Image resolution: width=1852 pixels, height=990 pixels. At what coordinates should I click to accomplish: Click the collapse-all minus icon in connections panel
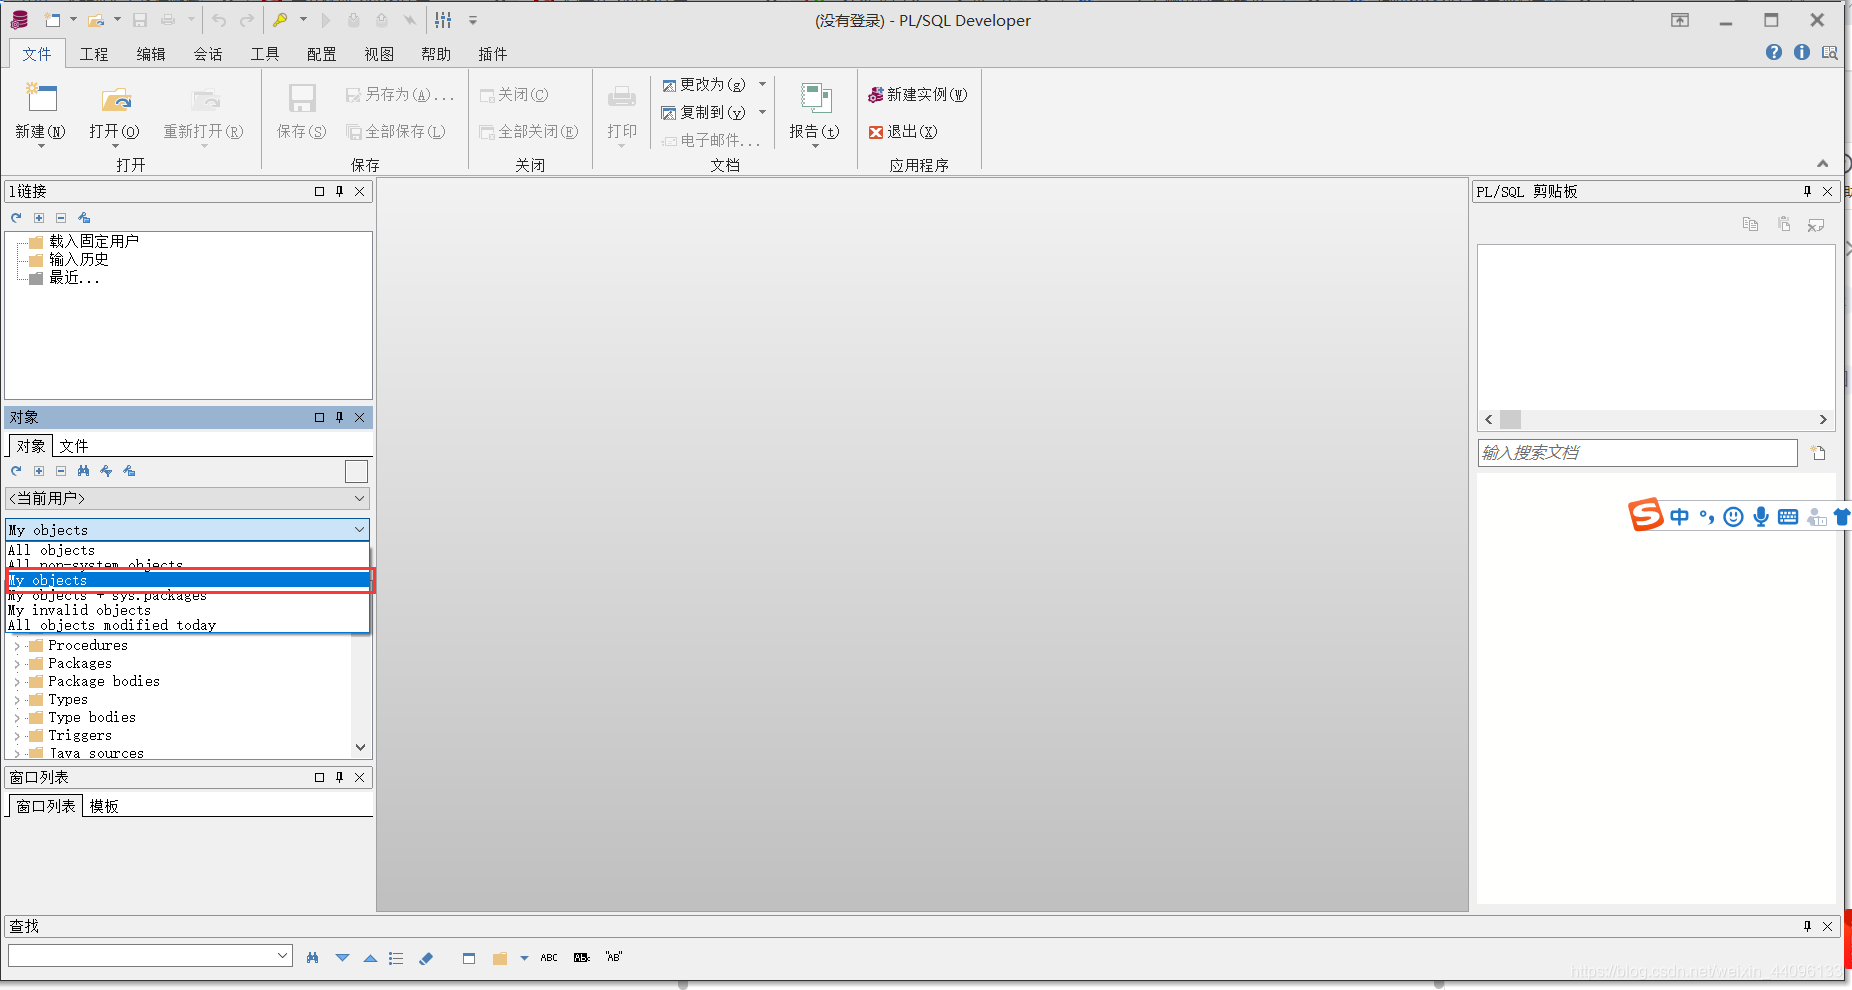[61, 217]
